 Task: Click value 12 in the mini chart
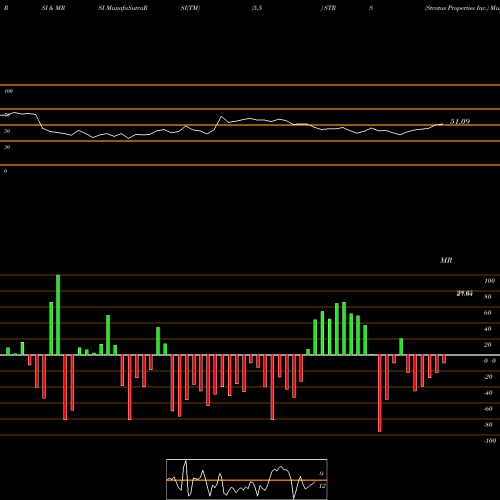click(x=322, y=486)
